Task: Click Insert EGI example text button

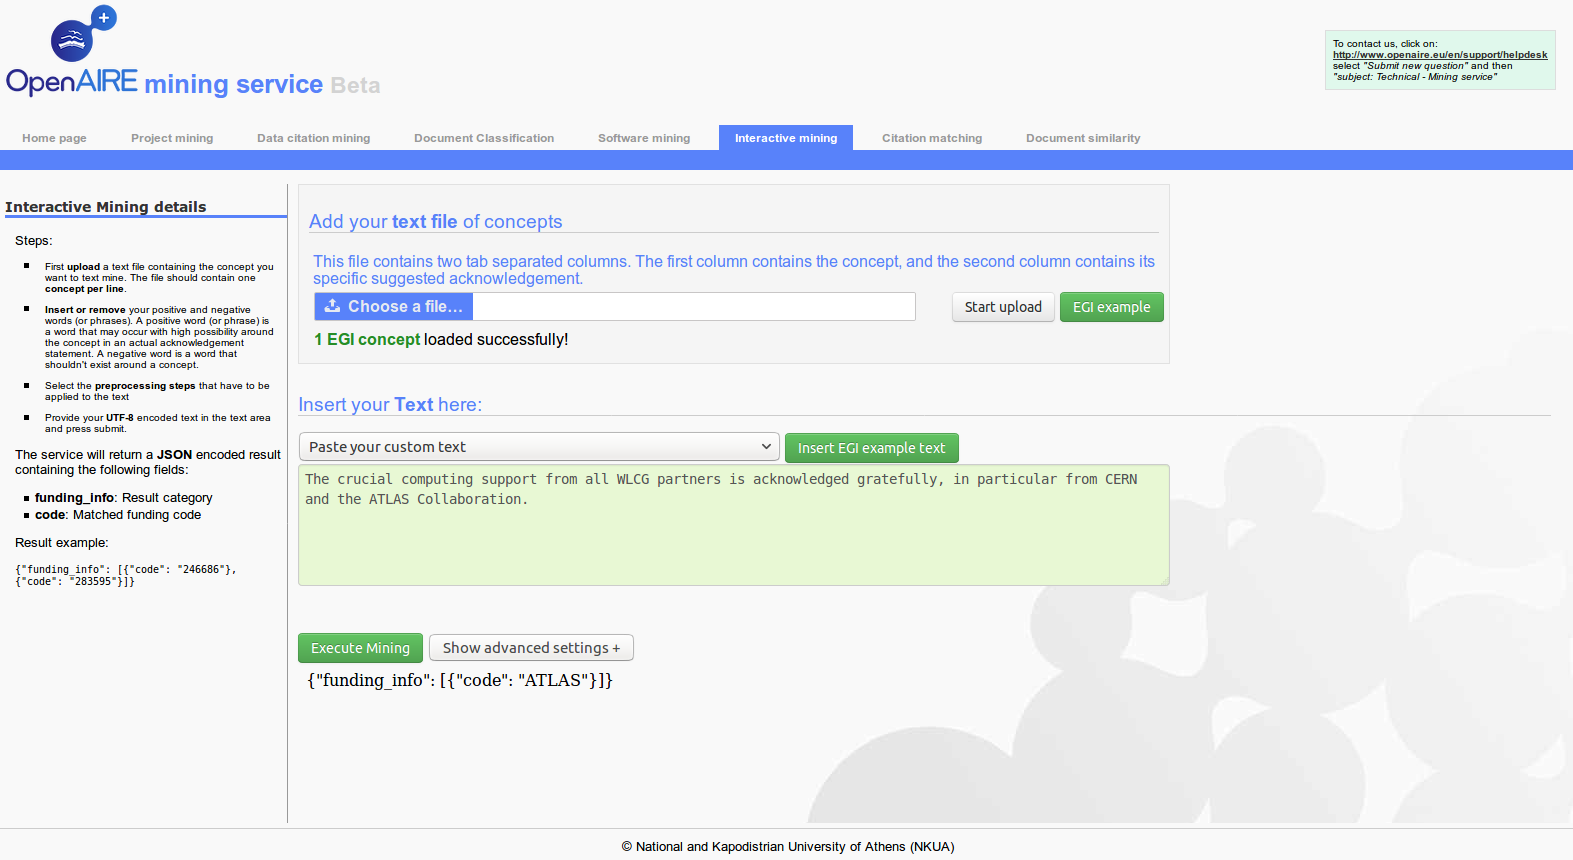Action: tap(871, 448)
